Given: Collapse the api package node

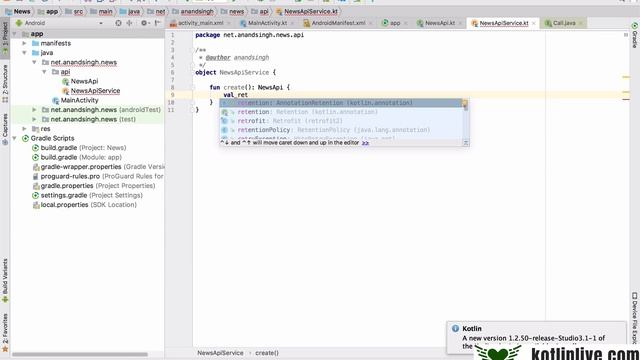Looking at the screenshot, I should (44, 72).
